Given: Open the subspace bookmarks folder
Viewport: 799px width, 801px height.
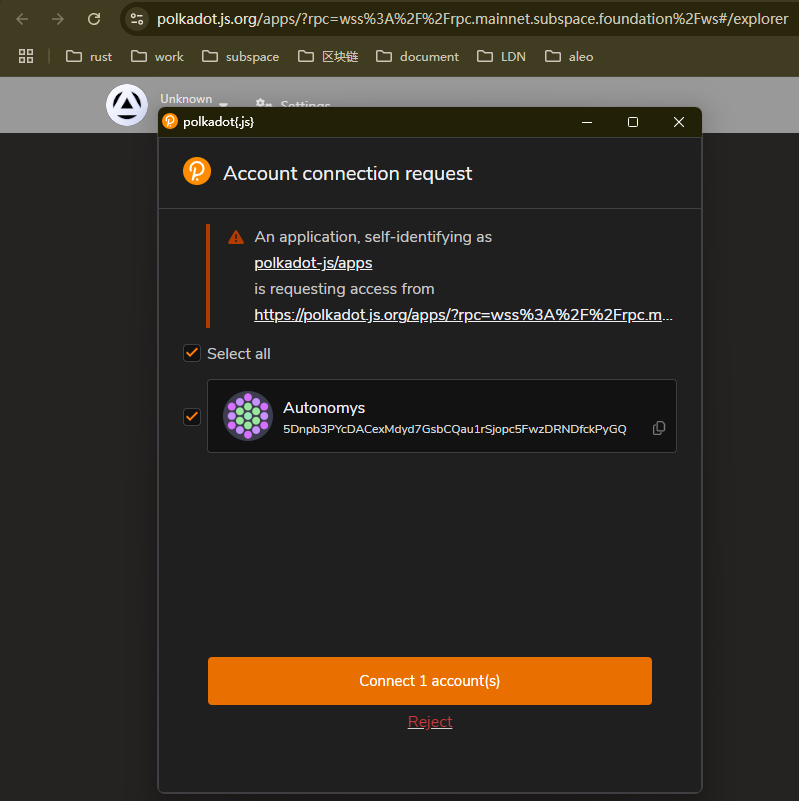Looking at the screenshot, I should coord(240,56).
